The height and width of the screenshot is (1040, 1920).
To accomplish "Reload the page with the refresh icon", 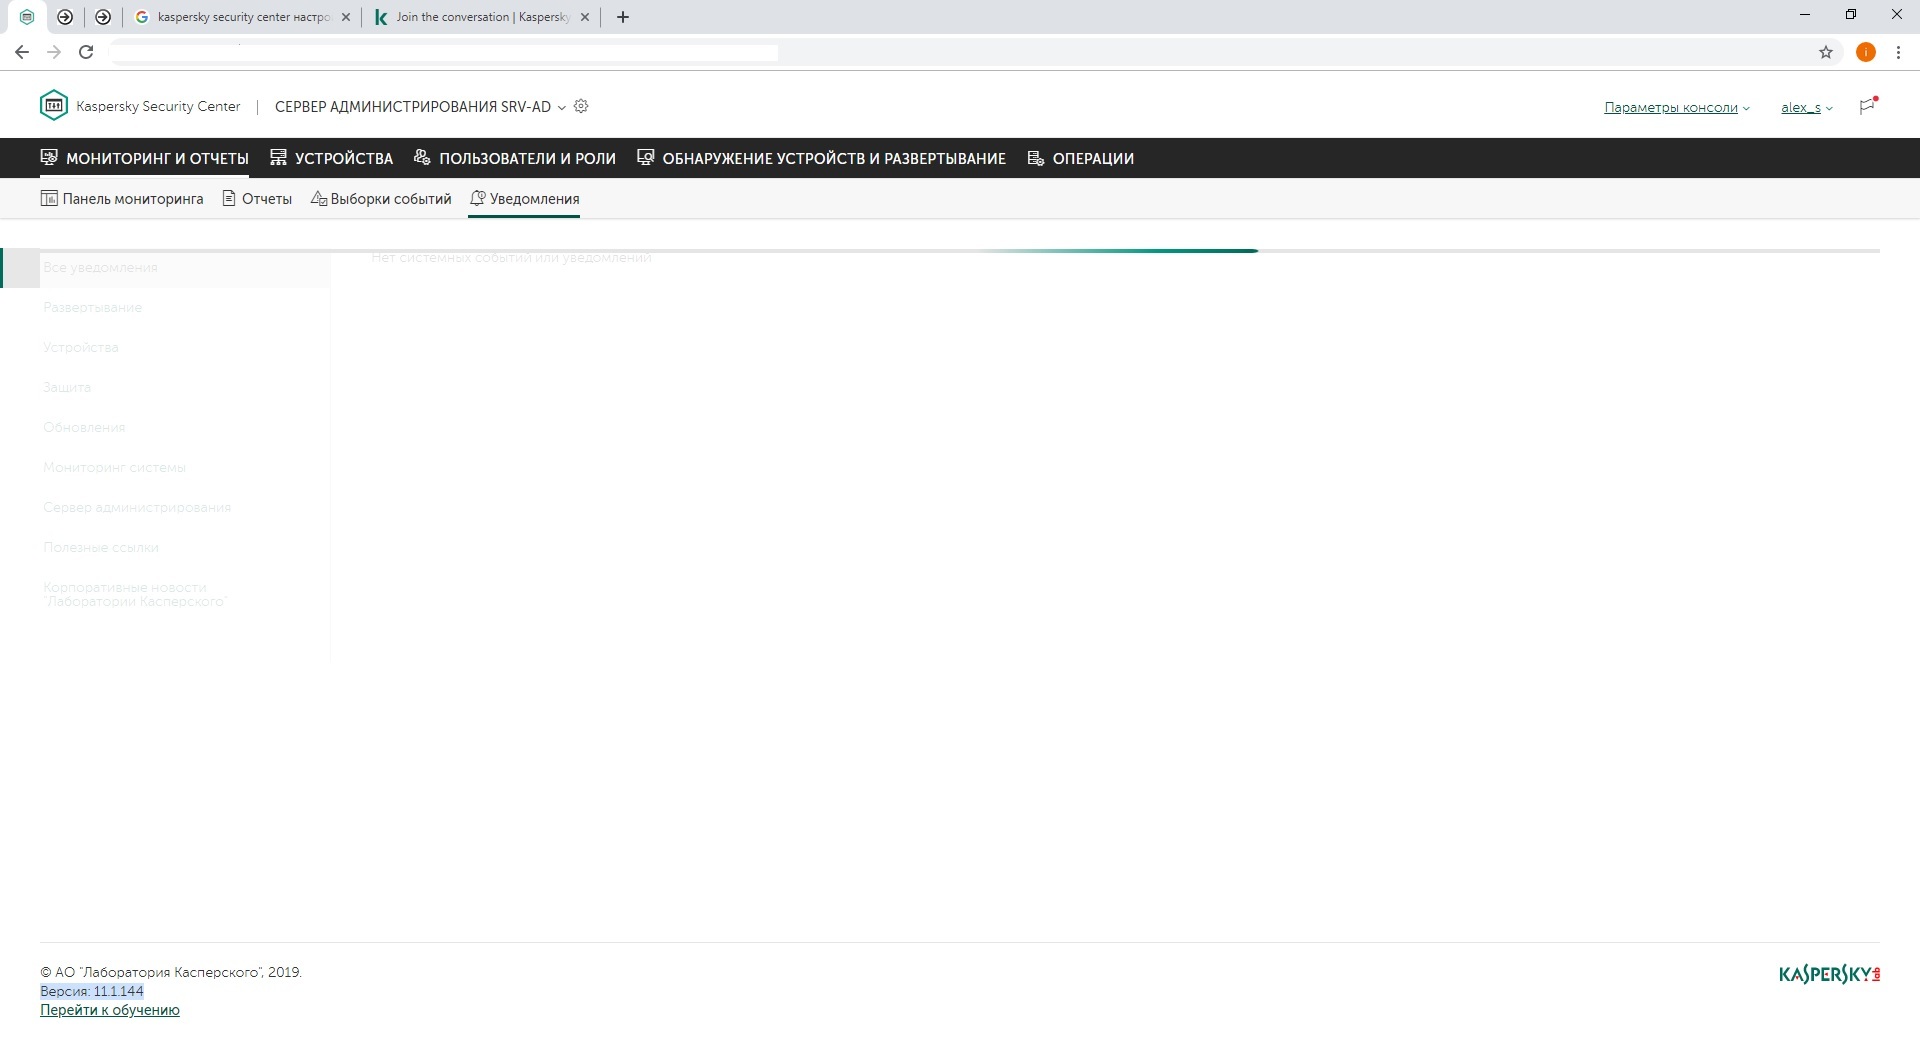I will [86, 52].
